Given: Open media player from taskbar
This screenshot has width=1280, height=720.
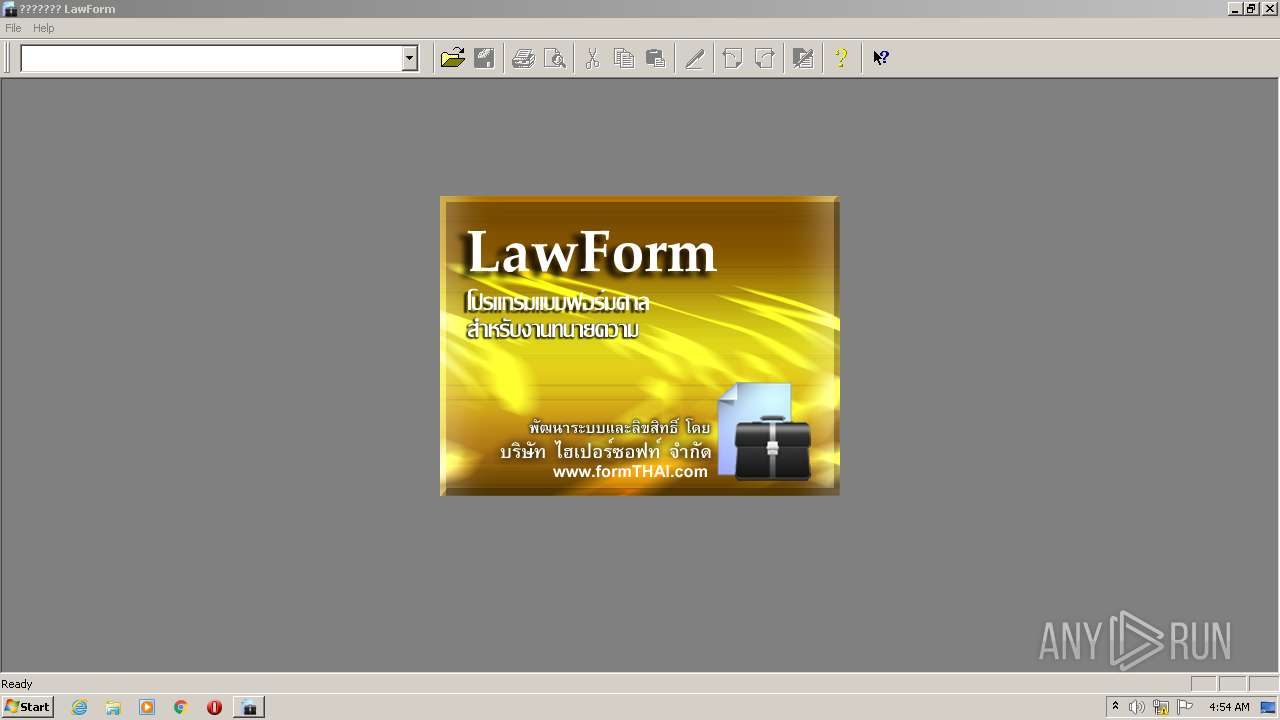Looking at the screenshot, I should (x=147, y=707).
